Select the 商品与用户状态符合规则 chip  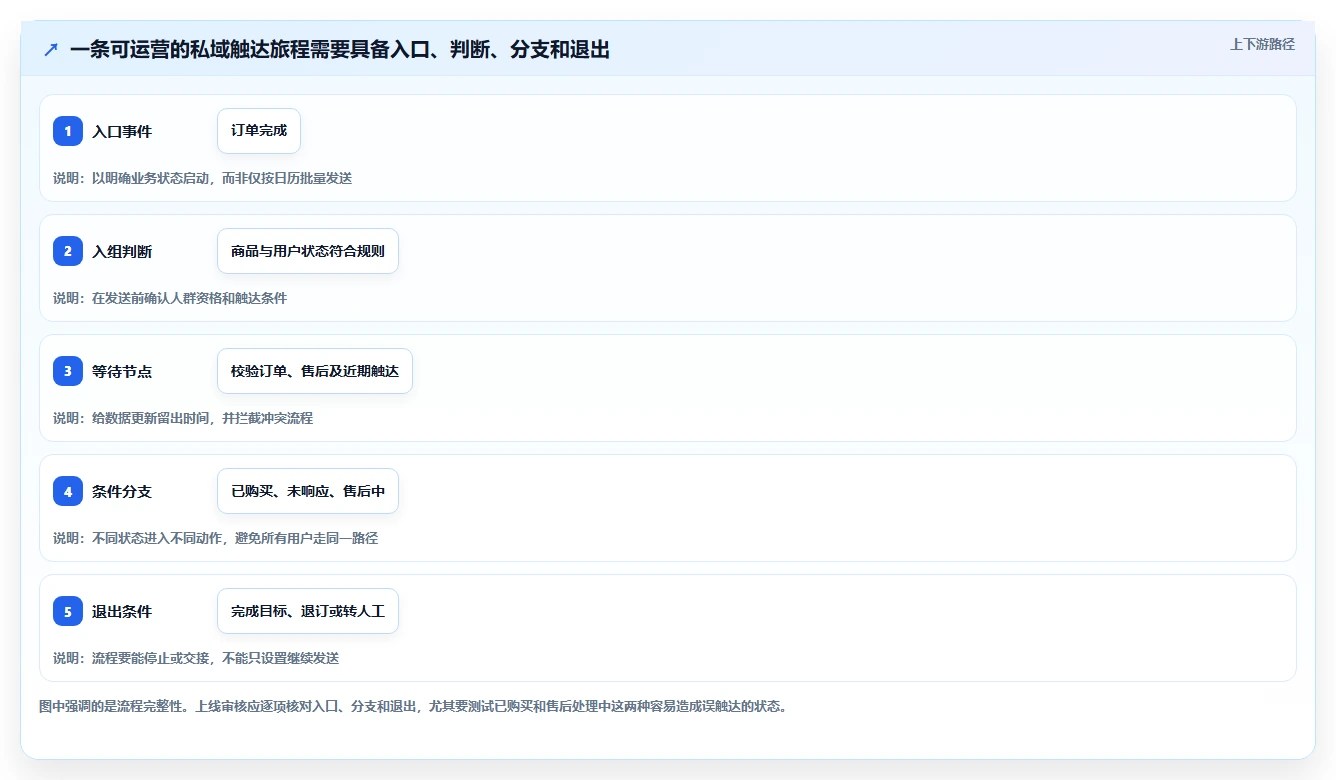point(308,251)
